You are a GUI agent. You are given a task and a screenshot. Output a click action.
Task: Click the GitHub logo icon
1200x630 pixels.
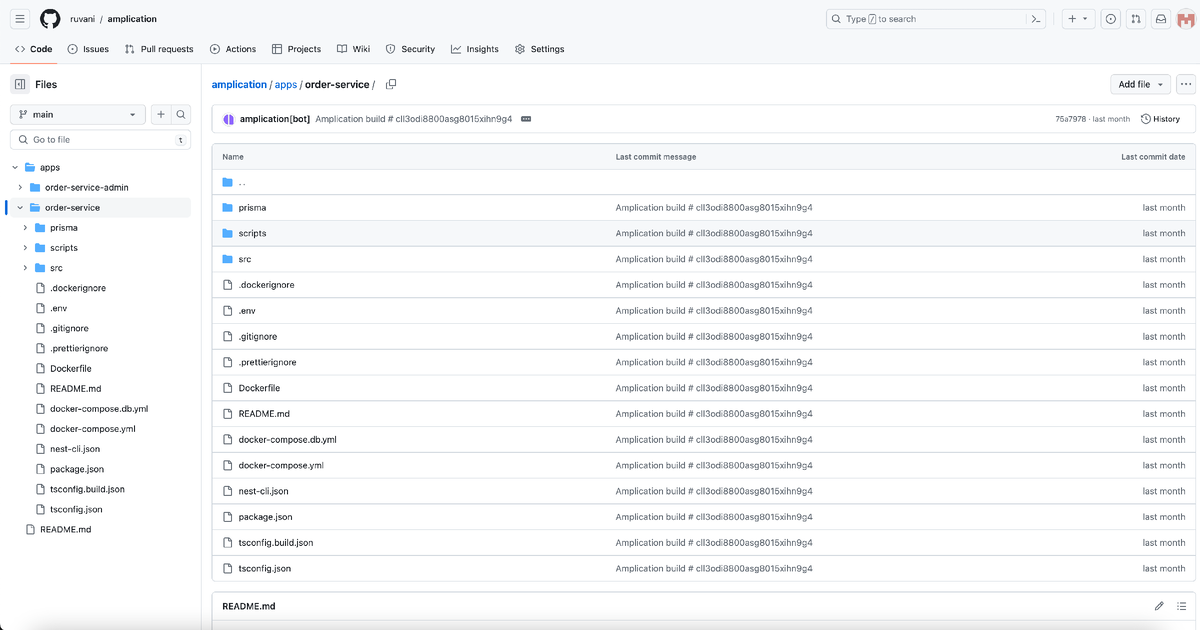coord(50,19)
